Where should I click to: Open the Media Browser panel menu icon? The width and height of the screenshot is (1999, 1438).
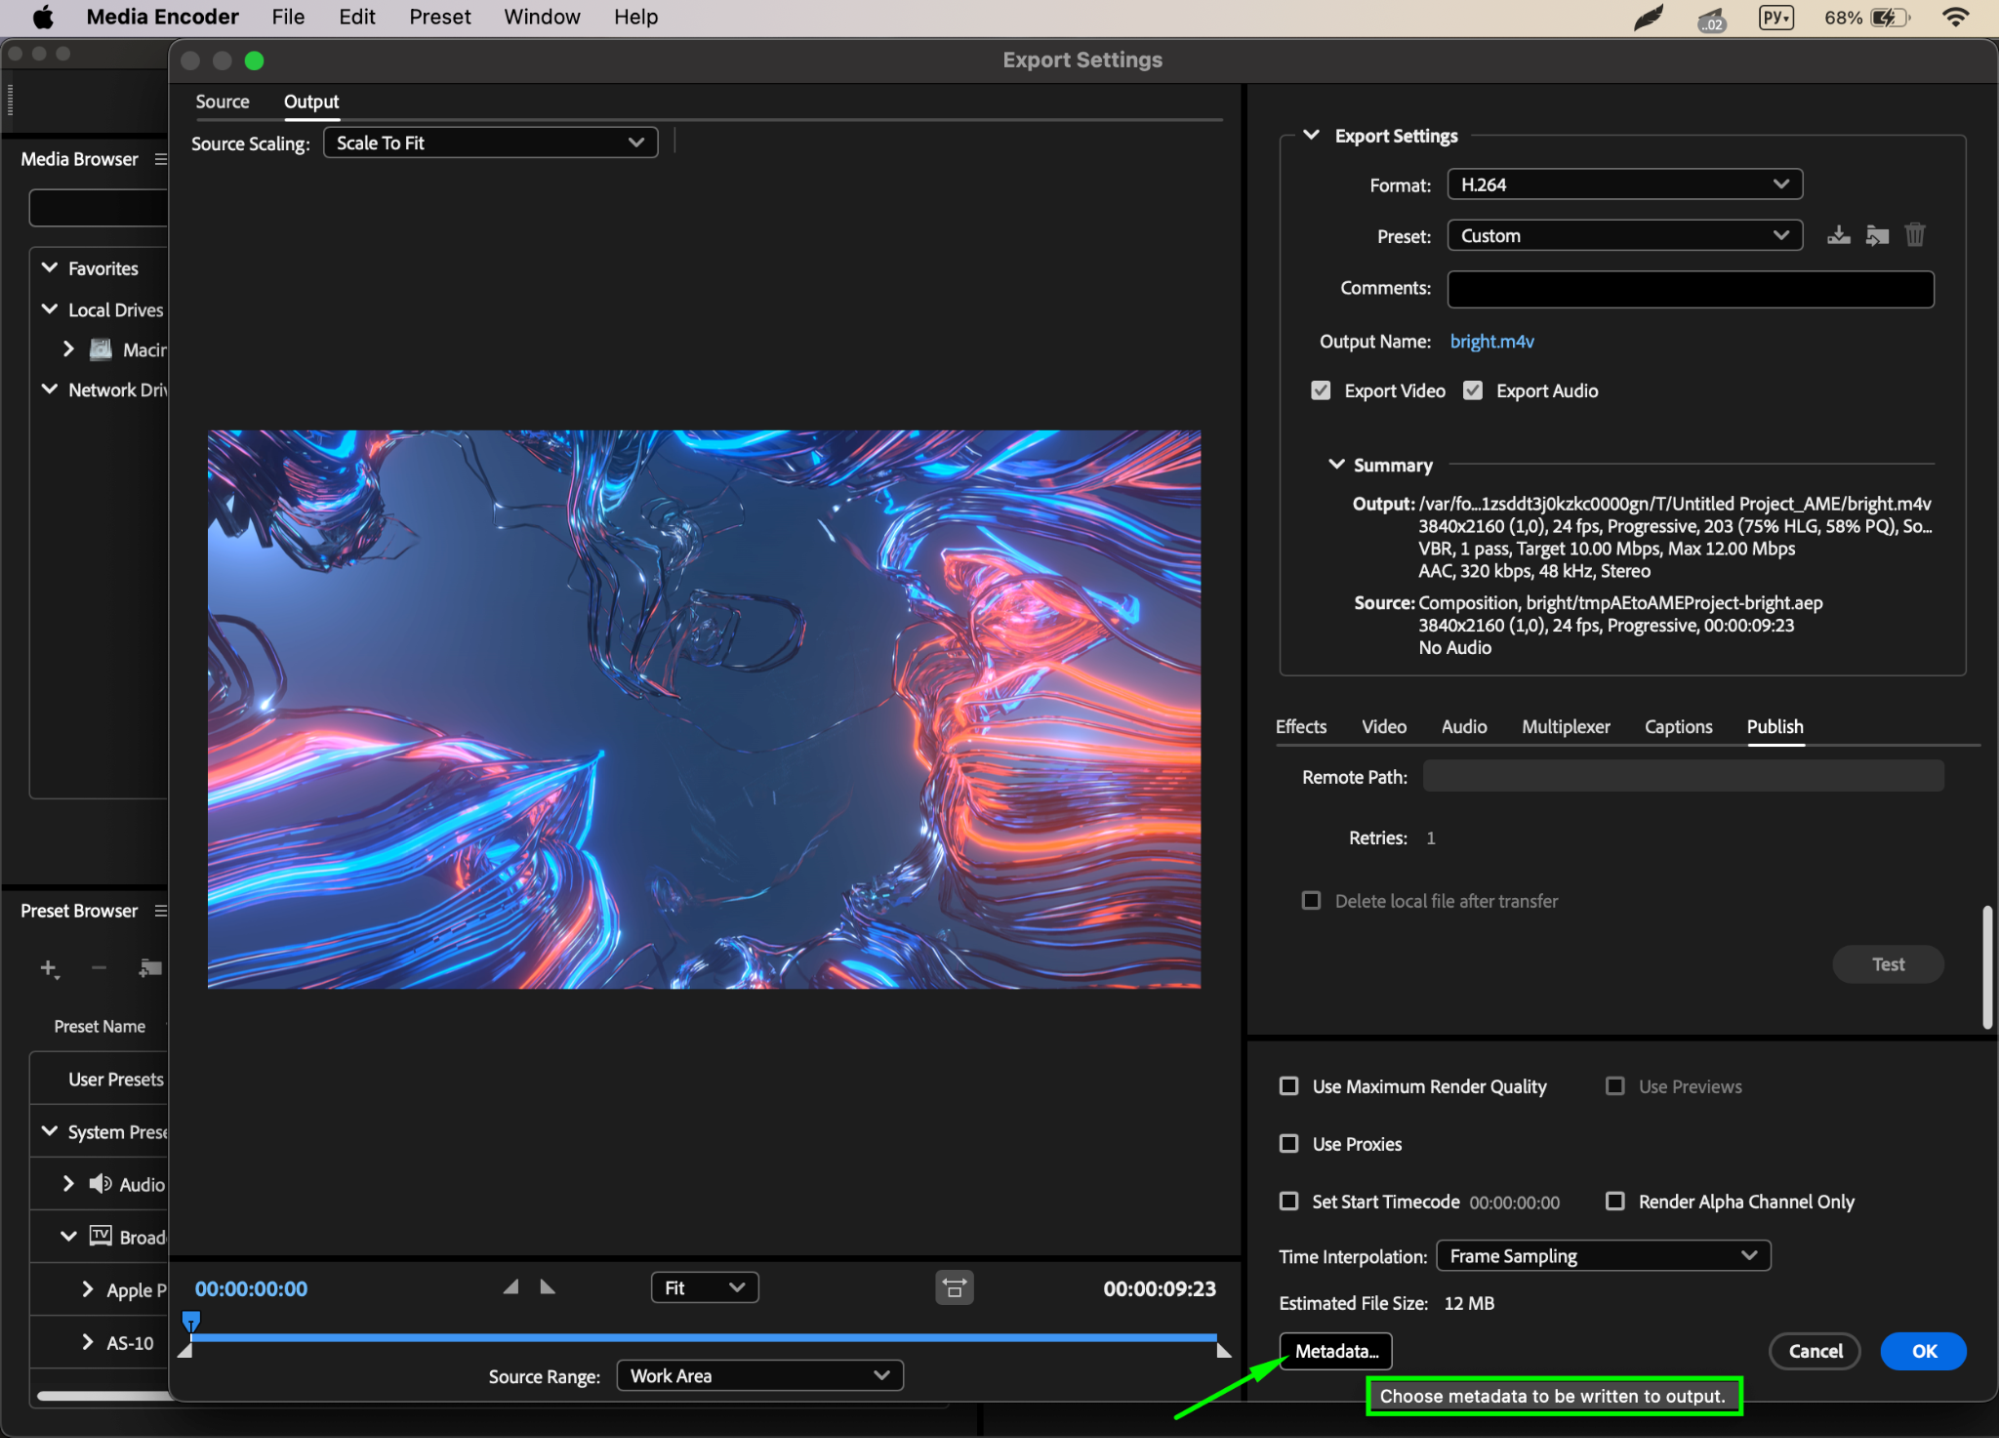coord(160,160)
